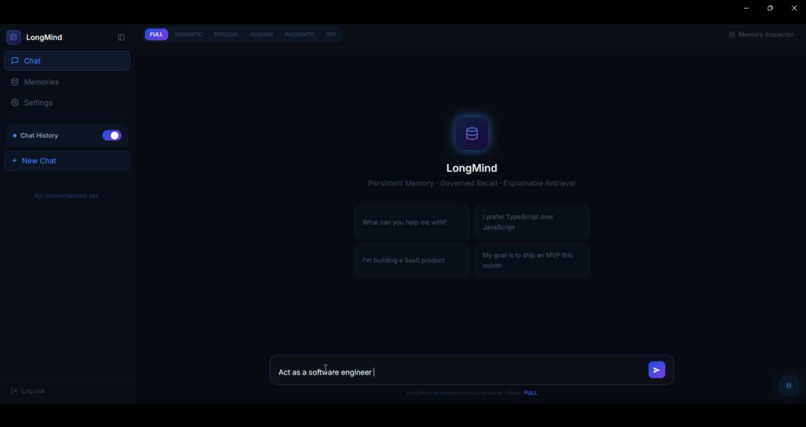Click the LongMind logo icon in sidebar
The width and height of the screenshot is (806, 427).
tap(13, 37)
